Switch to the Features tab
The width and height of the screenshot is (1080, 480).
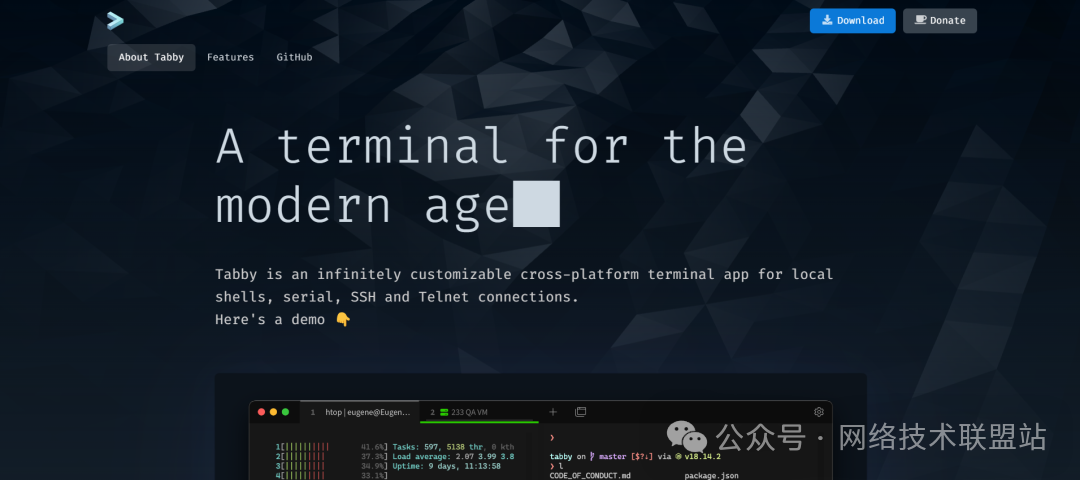coord(230,57)
